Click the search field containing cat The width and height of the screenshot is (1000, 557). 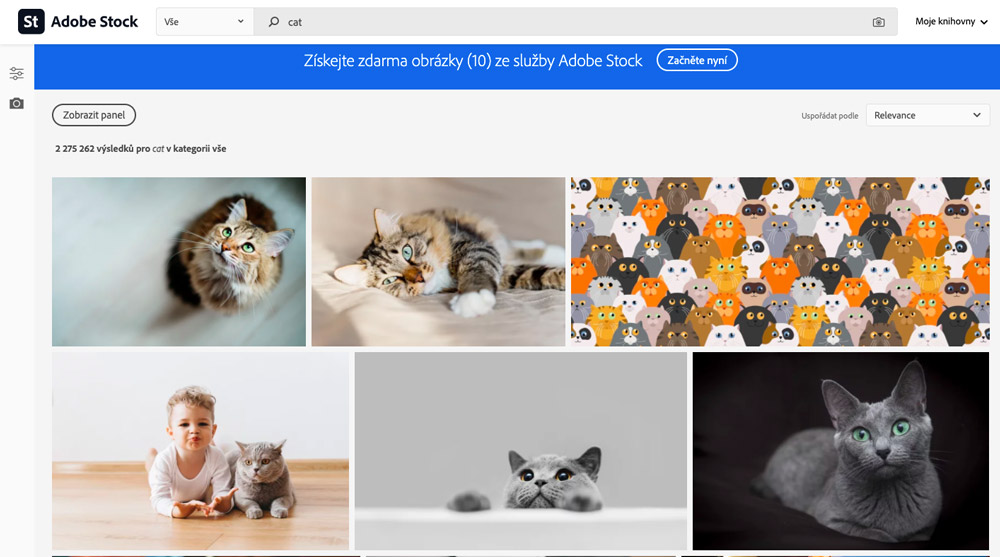[575, 22]
